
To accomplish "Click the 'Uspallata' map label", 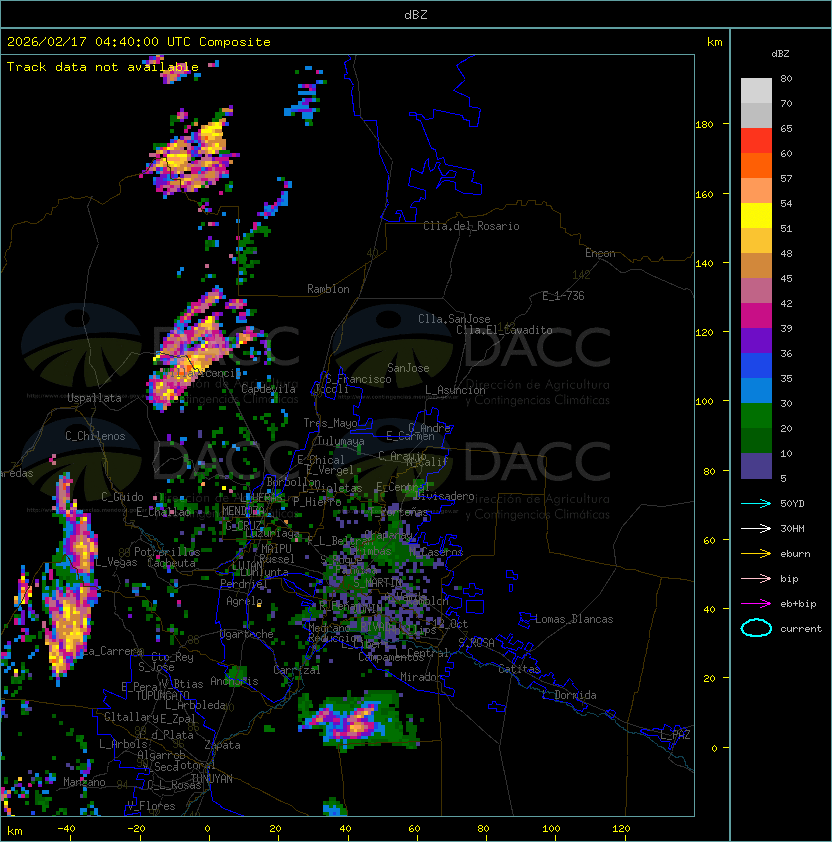I will (94, 398).
